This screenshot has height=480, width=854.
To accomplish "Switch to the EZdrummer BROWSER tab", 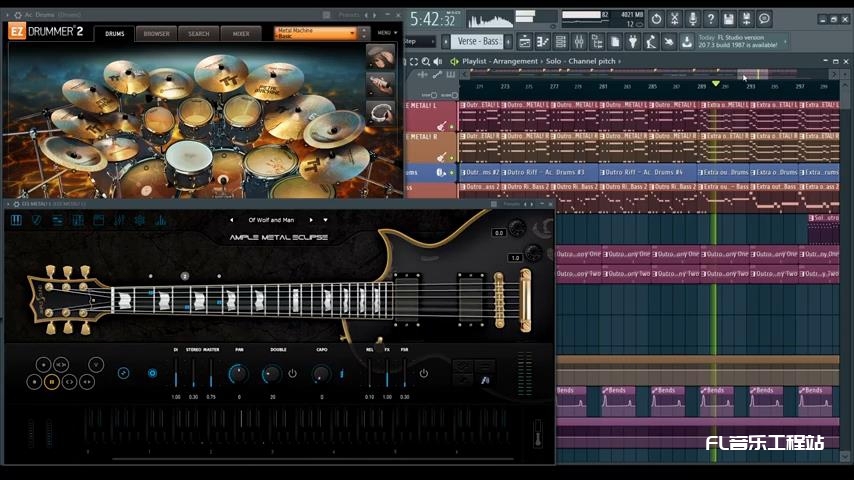I will tap(156, 34).
